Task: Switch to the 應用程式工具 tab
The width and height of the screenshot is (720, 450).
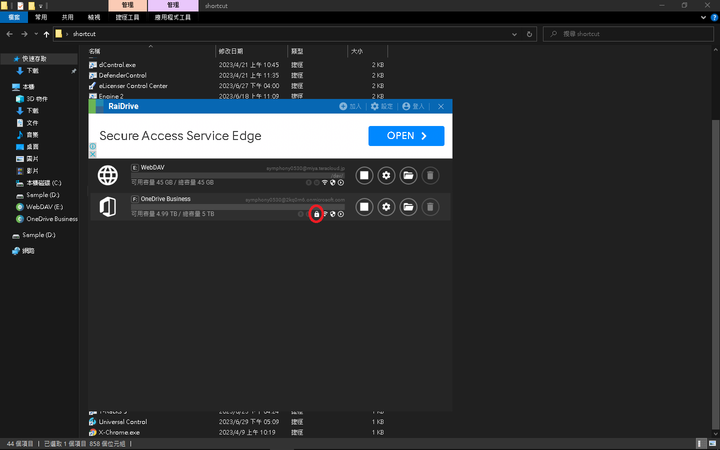Action: (173, 17)
